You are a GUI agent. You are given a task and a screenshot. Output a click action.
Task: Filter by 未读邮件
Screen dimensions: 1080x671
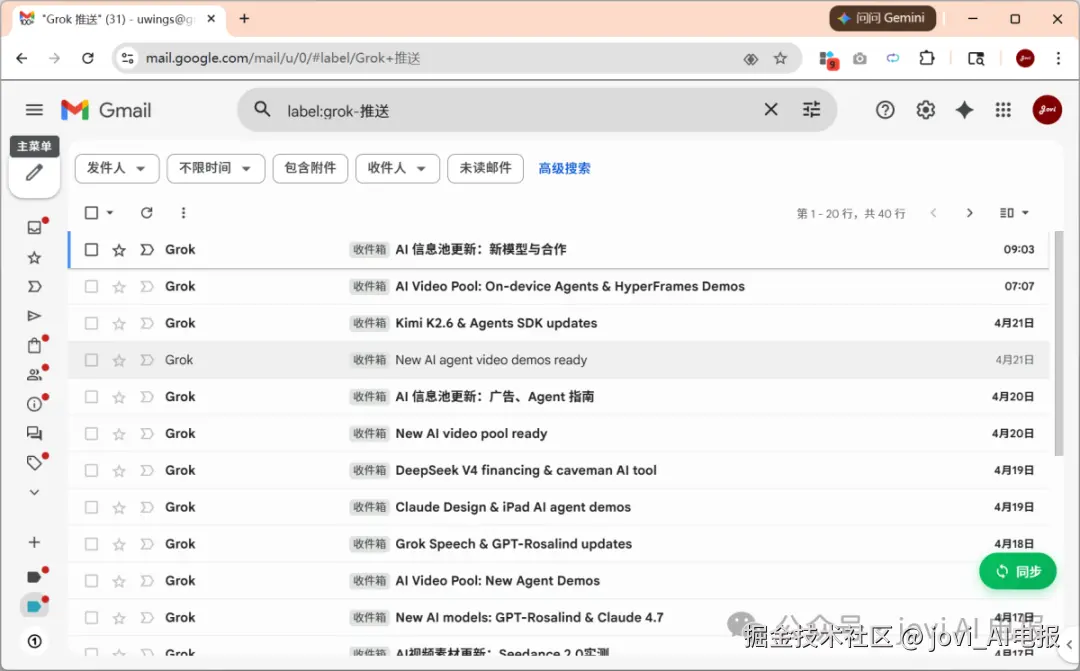click(485, 168)
